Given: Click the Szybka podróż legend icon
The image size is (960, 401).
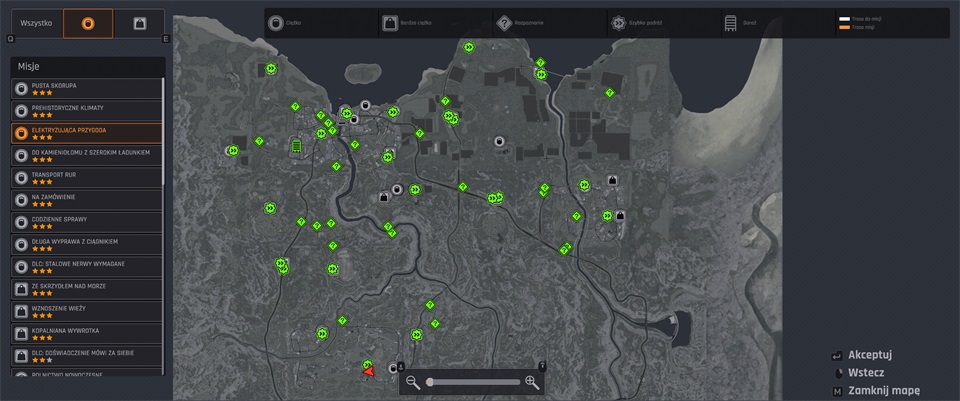Looking at the screenshot, I should click(x=618, y=23).
